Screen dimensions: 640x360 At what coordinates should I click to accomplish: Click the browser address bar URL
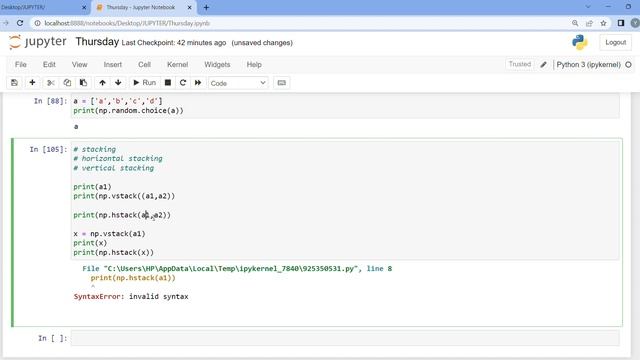tap(127, 23)
